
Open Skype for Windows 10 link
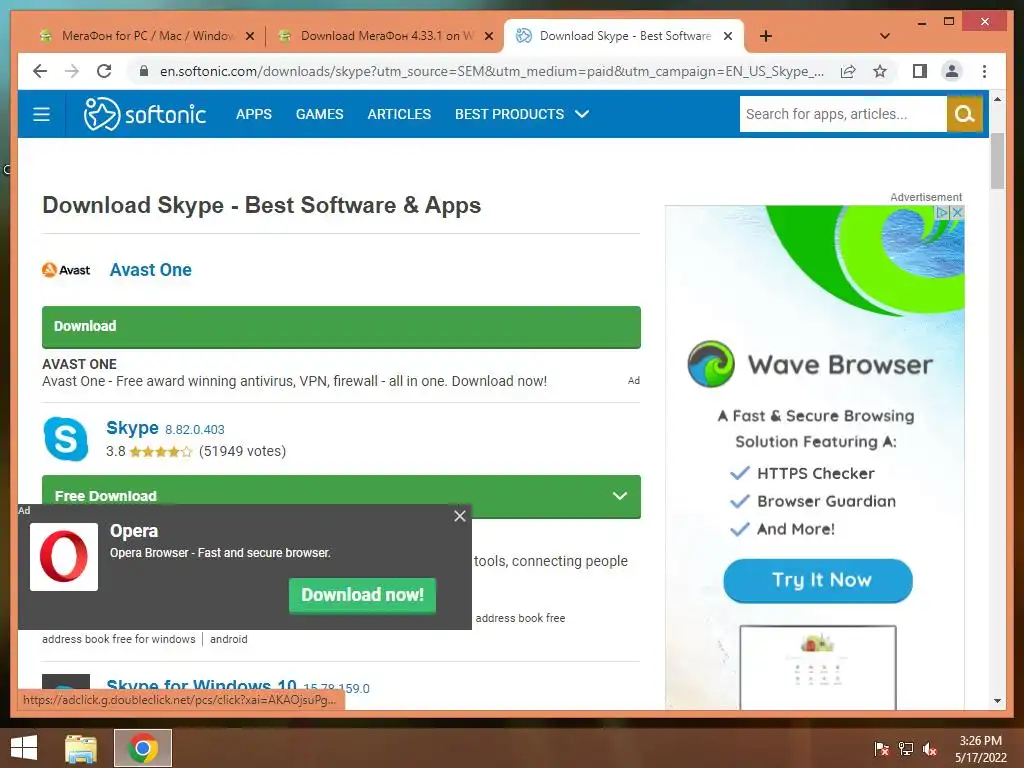[201, 686]
